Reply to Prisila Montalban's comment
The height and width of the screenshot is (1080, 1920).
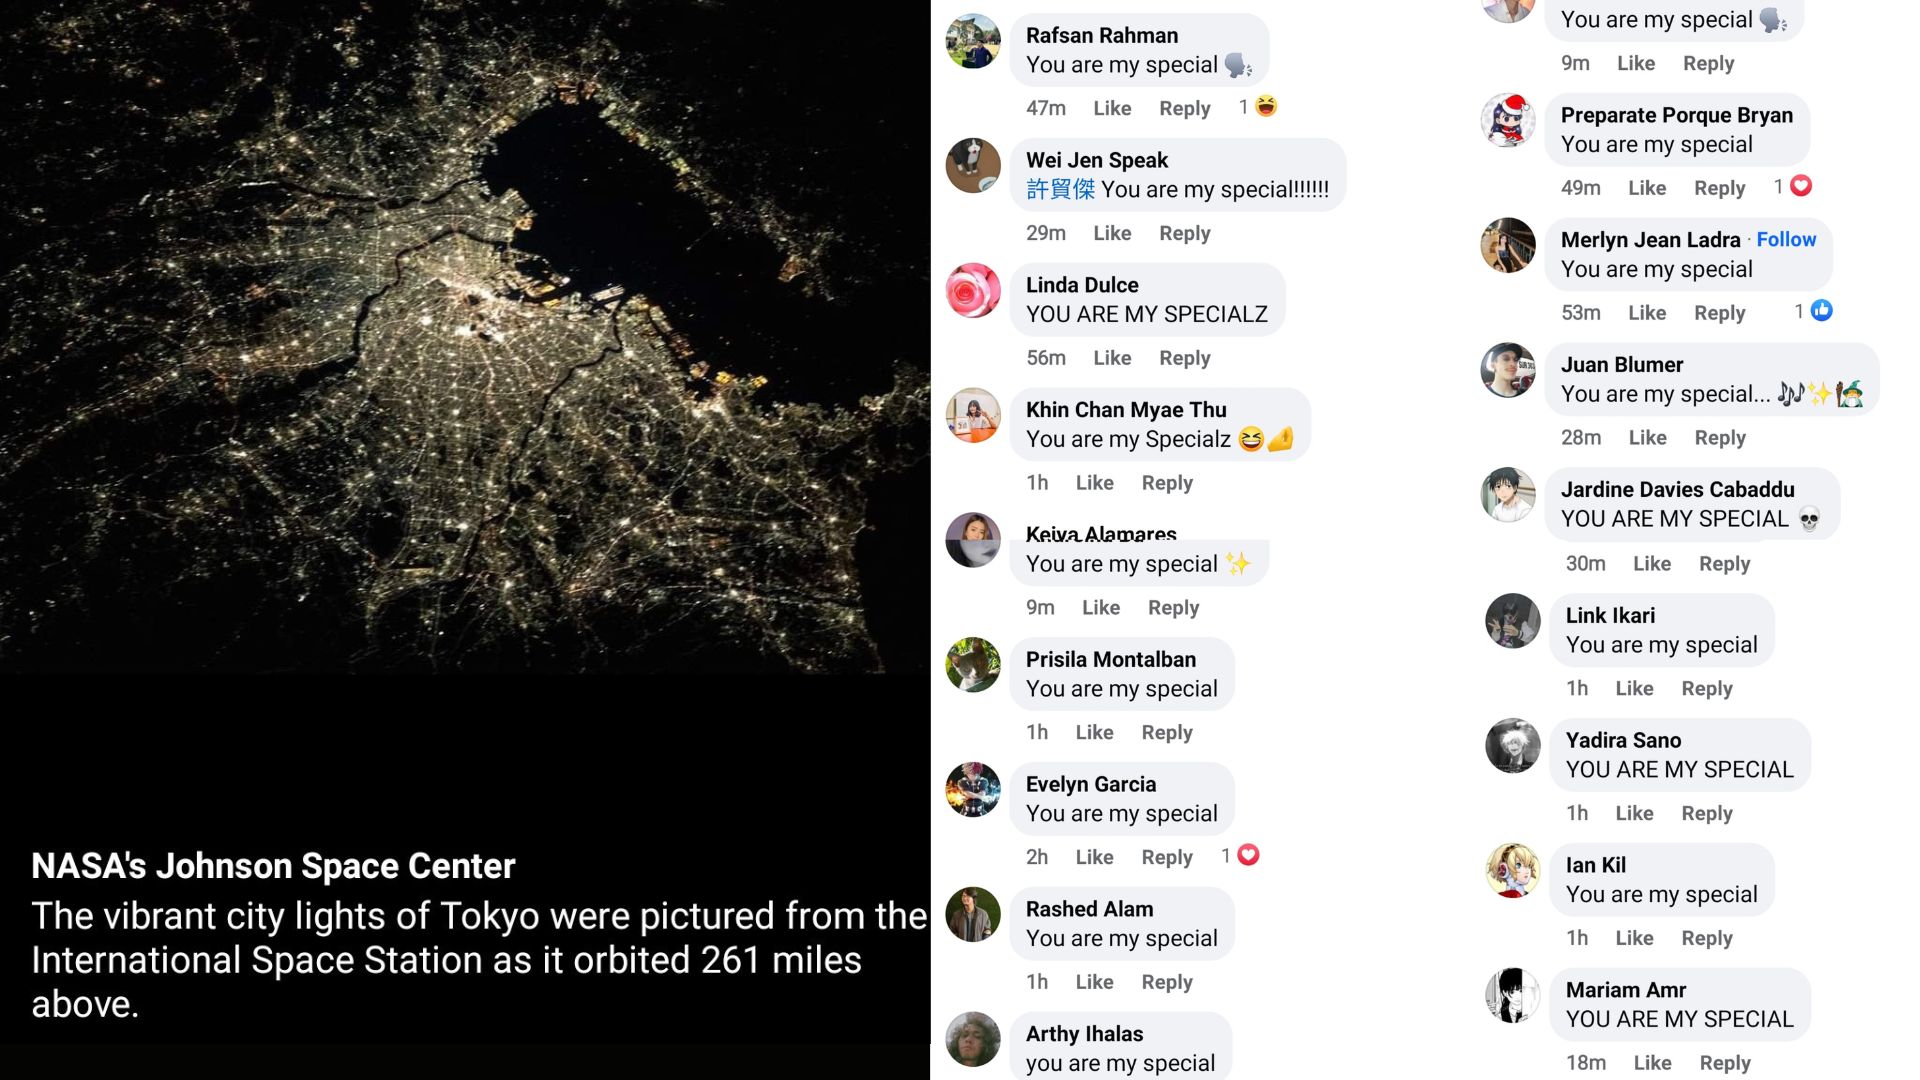tap(1167, 733)
